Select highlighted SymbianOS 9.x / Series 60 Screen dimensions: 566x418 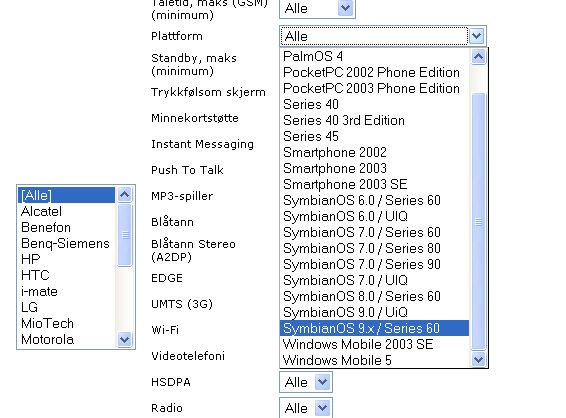click(375, 328)
